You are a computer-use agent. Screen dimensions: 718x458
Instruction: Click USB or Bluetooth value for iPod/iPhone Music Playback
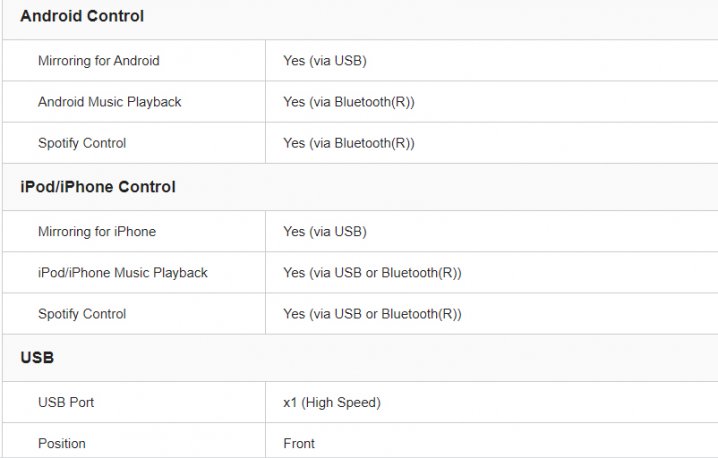coord(372,273)
